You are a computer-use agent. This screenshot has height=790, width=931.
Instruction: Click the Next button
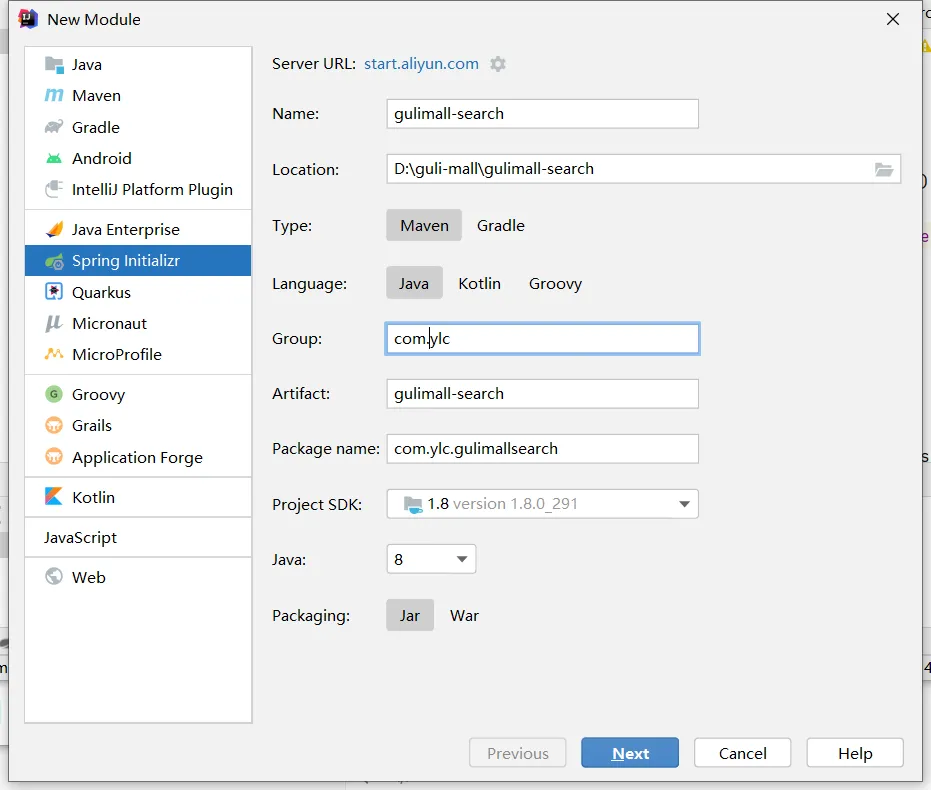tap(630, 753)
